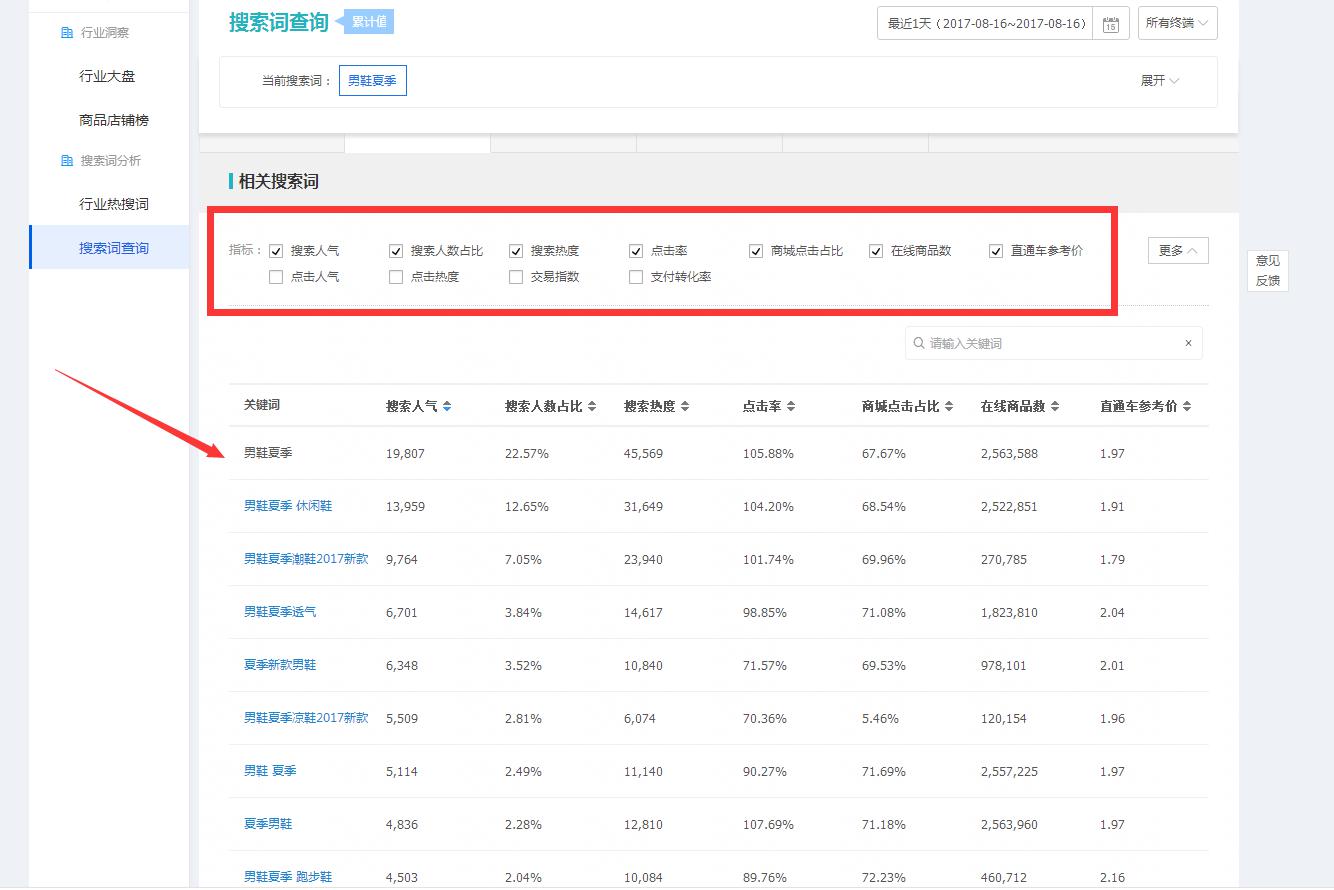Open the calendar date picker icon
Screen dimensions: 1334x890
1113,23
